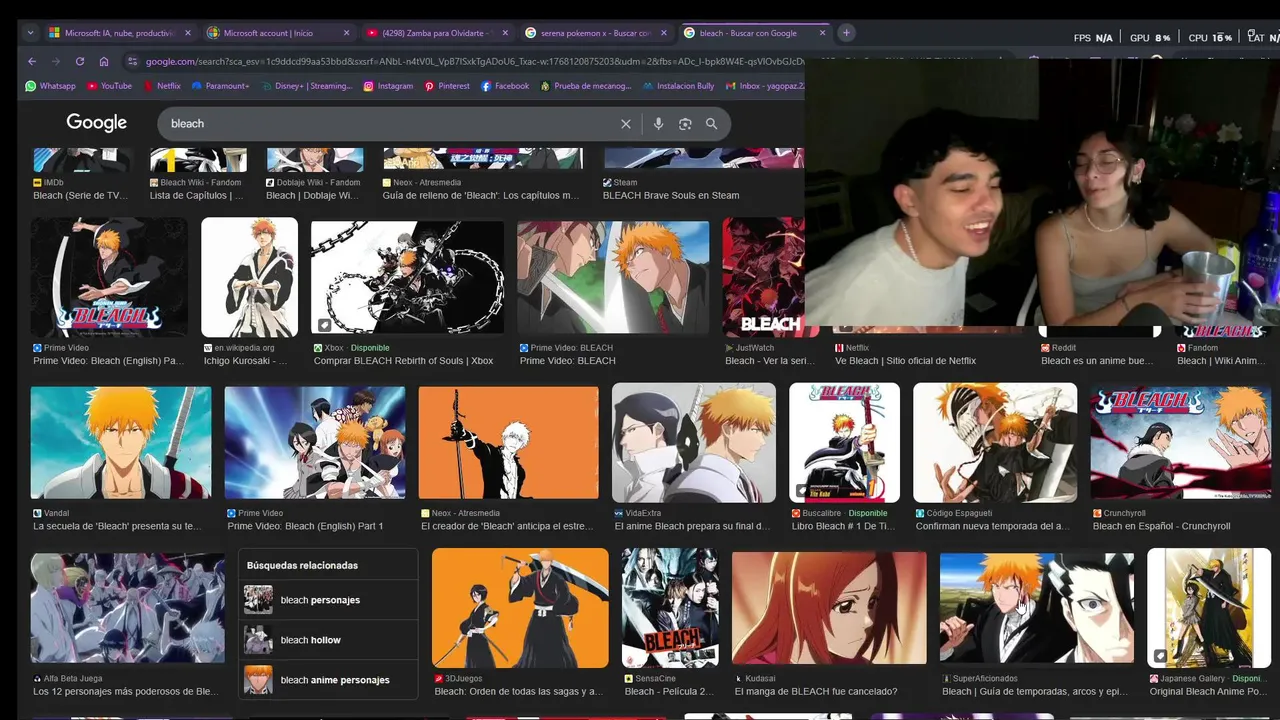1280x720 pixels.
Task: Open Confirman nueva temporada Código Espagueti link
Action: click(992, 526)
